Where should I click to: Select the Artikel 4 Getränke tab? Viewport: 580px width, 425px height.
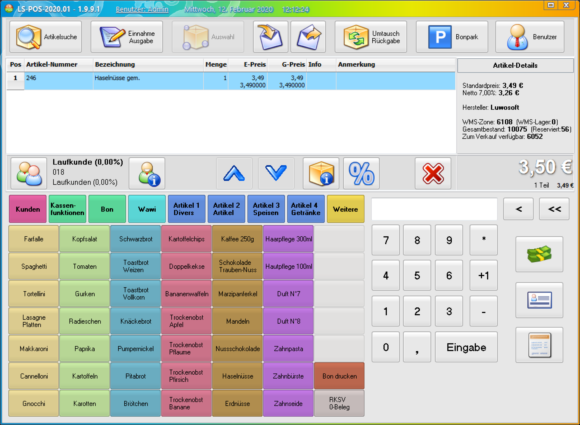[306, 209]
